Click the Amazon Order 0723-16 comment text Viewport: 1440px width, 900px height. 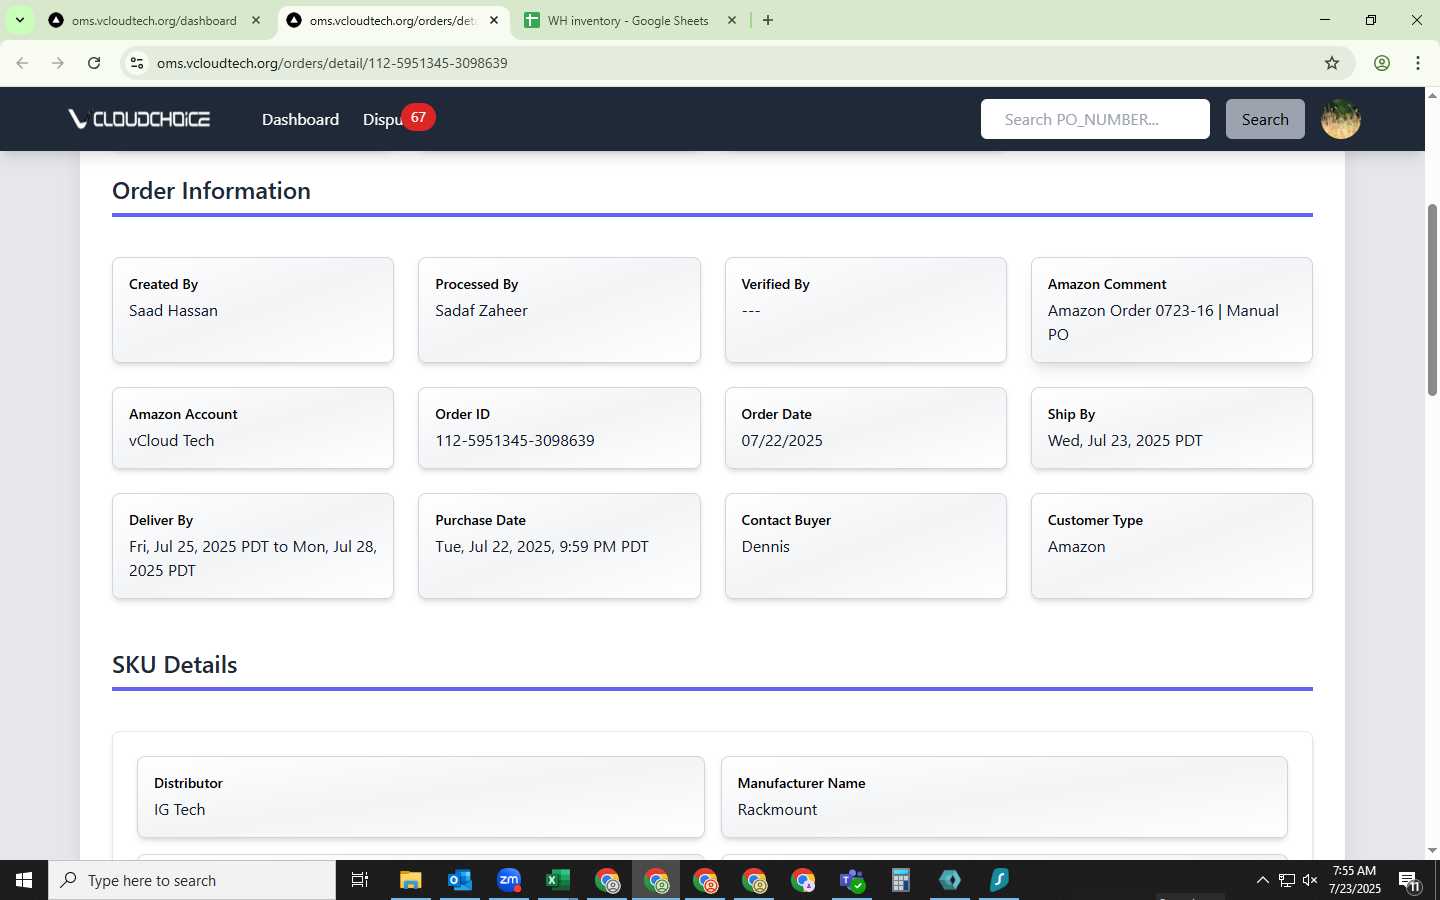tap(1163, 323)
